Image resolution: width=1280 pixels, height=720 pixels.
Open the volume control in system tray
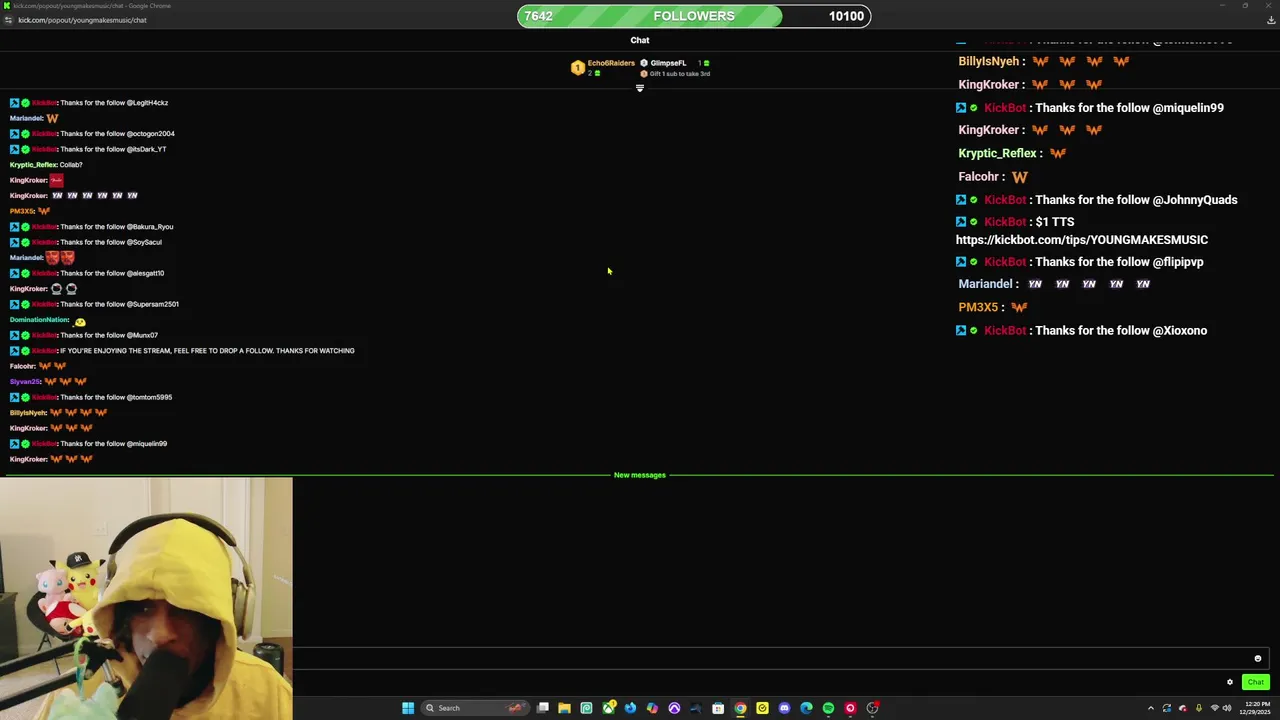pyautogui.click(x=1227, y=708)
